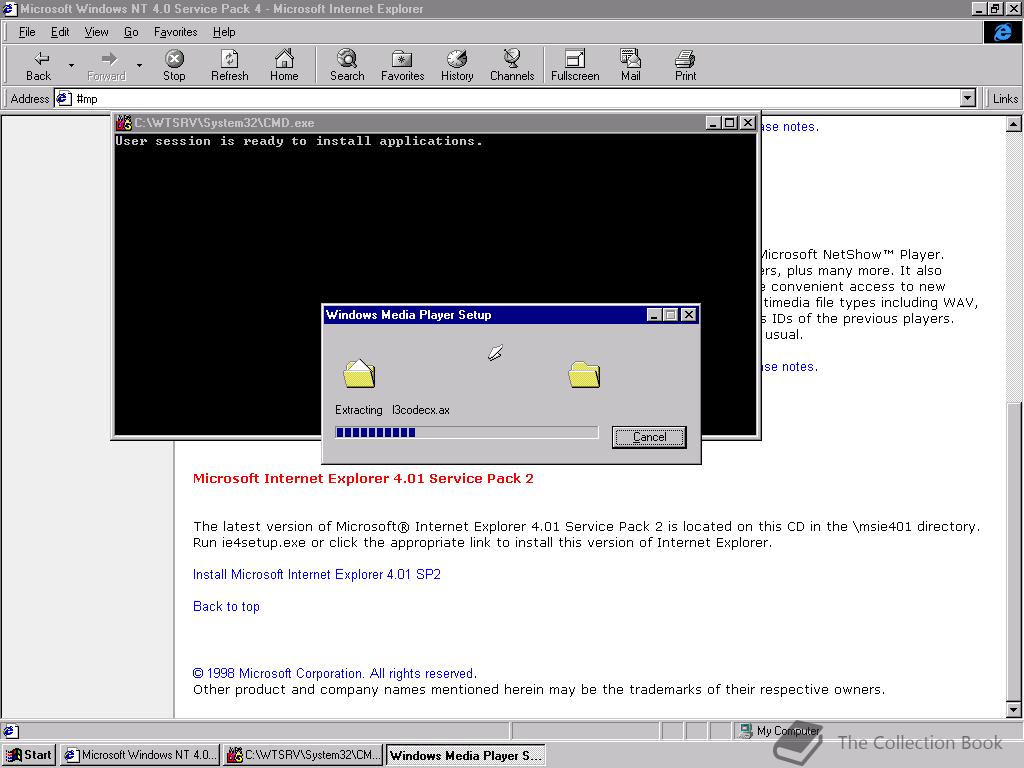Switch to Windows Media Player Setup taskbar button
1024x768 pixels.
[466, 755]
